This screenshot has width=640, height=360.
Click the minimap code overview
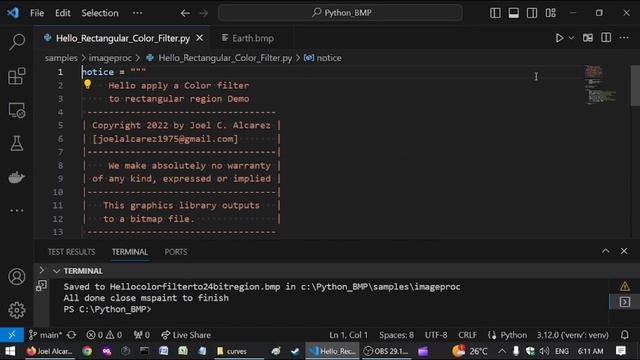(x=600, y=85)
